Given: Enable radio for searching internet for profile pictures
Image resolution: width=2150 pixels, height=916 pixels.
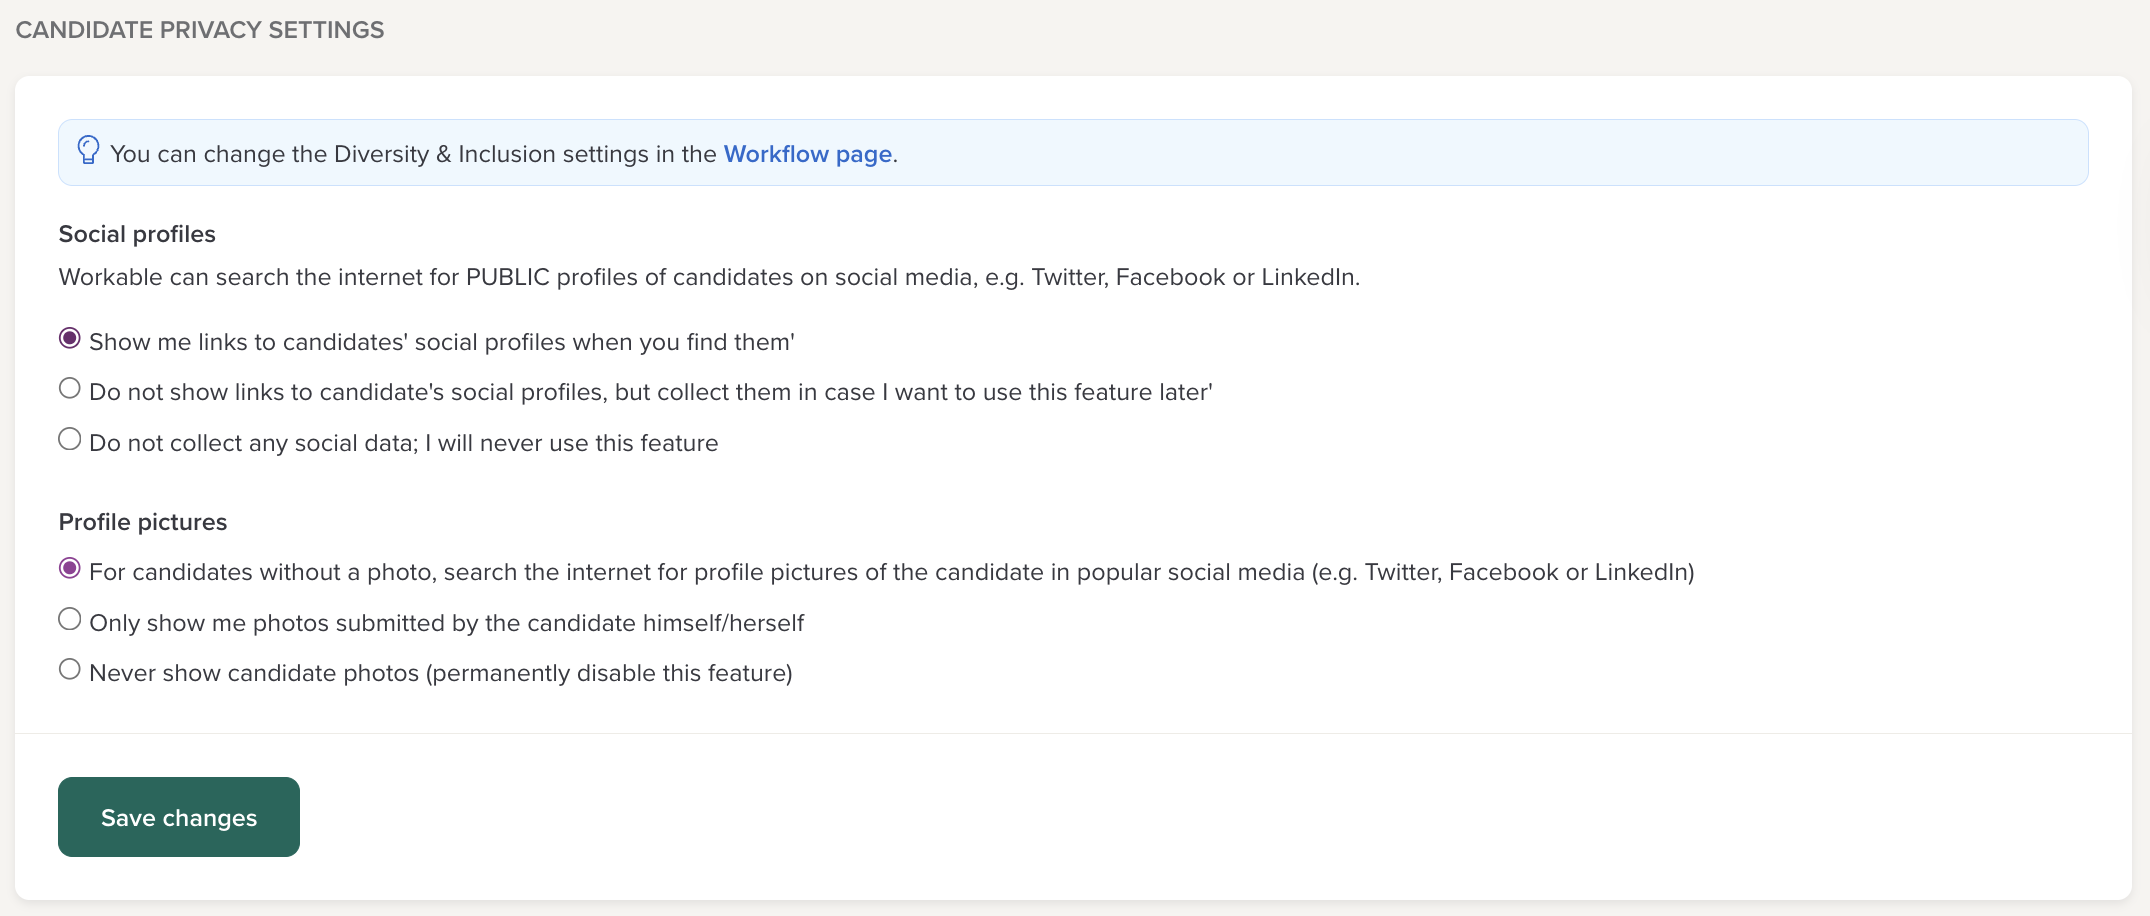Looking at the screenshot, I should [x=70, y=569].
